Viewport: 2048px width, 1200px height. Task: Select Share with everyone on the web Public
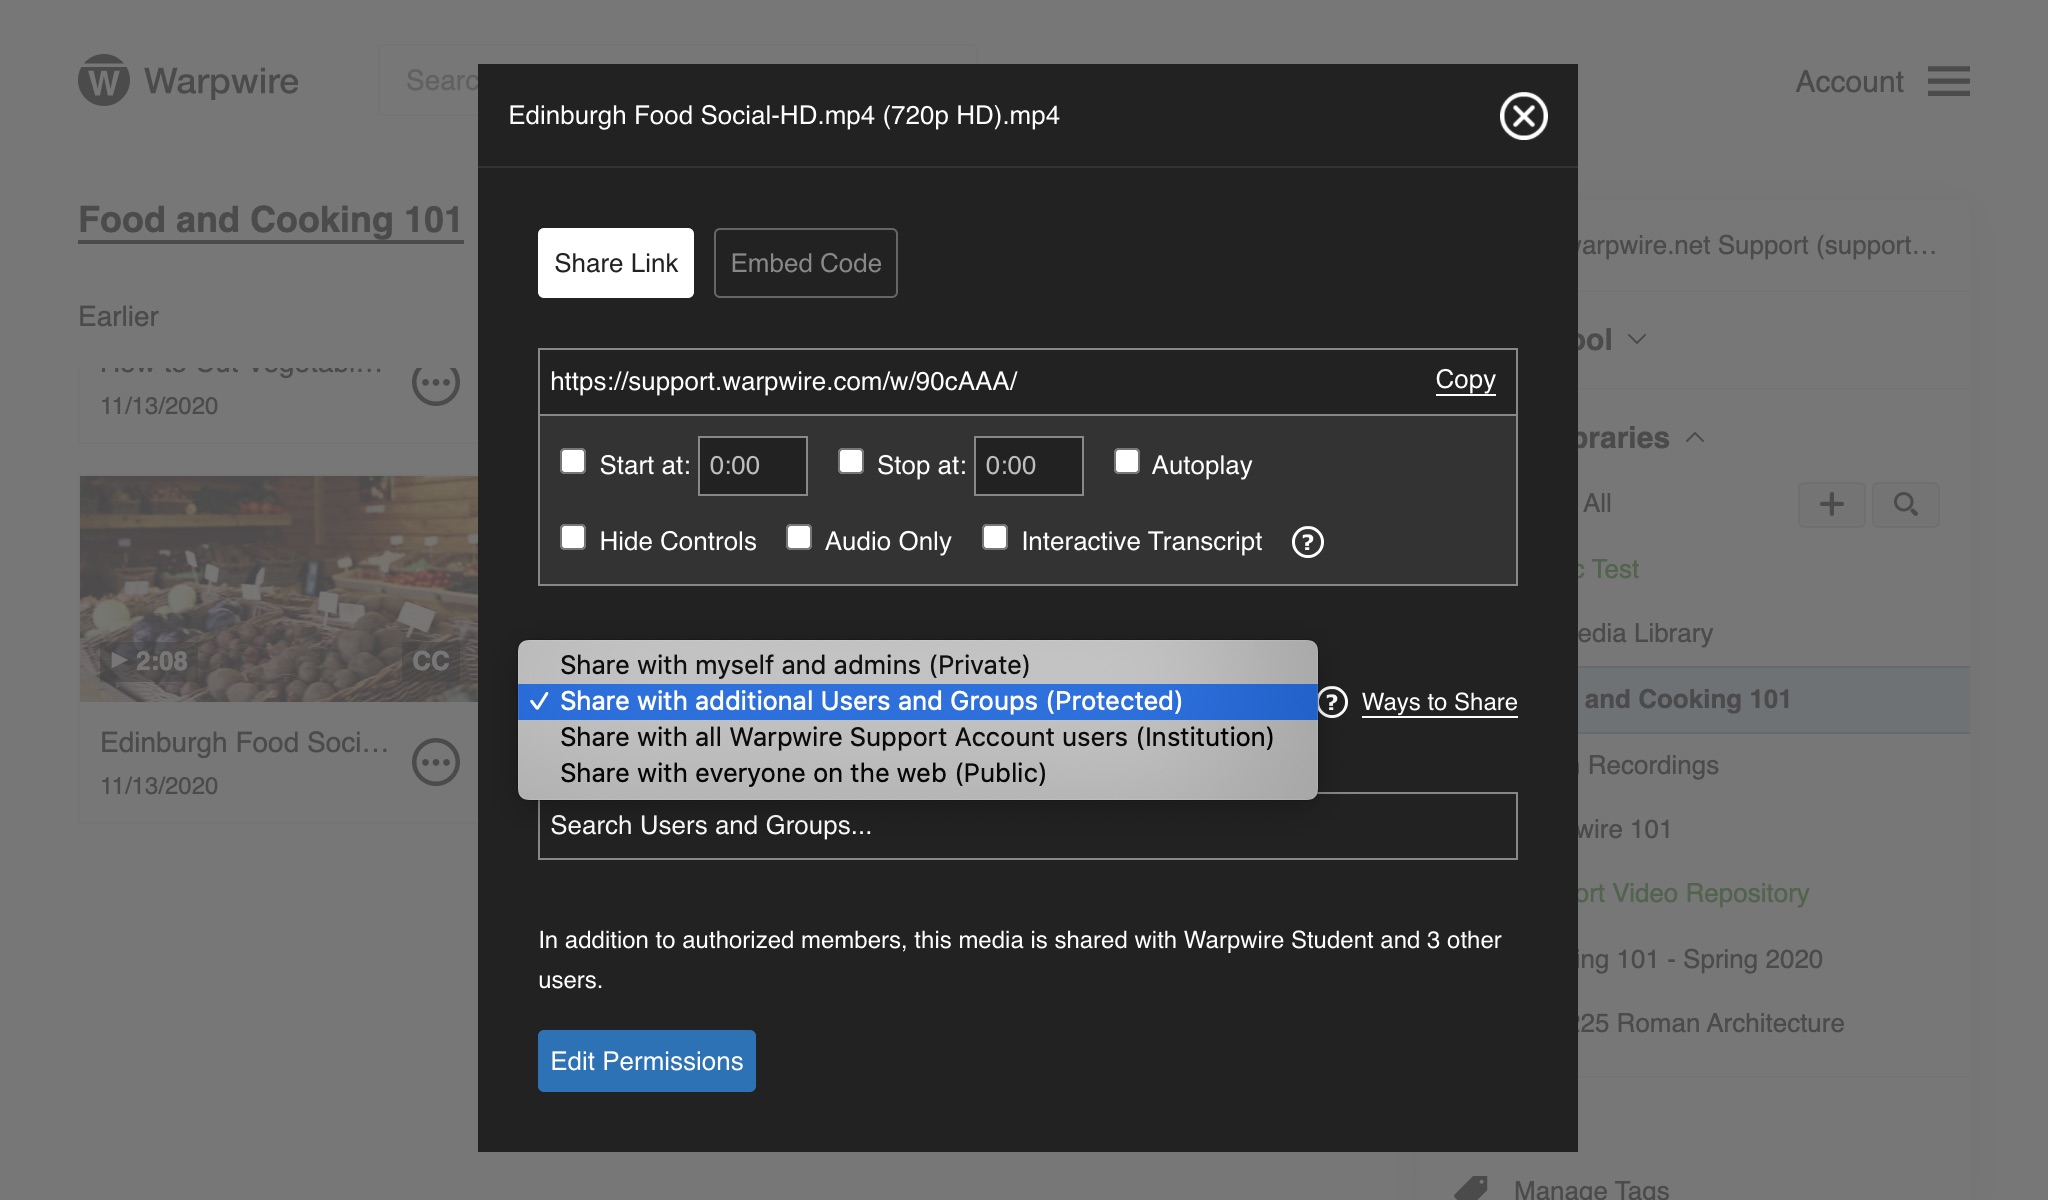[x=801, y=773]
